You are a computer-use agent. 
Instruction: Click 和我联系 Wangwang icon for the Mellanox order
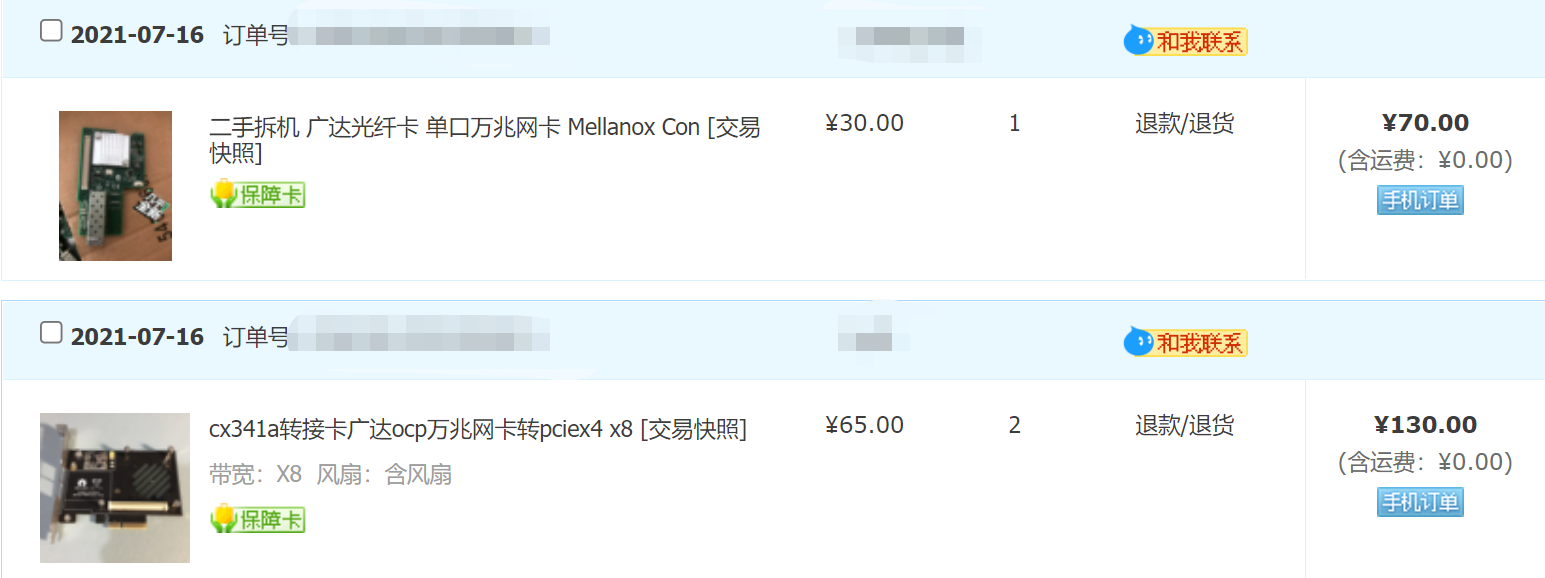[x=1185, y=41]
